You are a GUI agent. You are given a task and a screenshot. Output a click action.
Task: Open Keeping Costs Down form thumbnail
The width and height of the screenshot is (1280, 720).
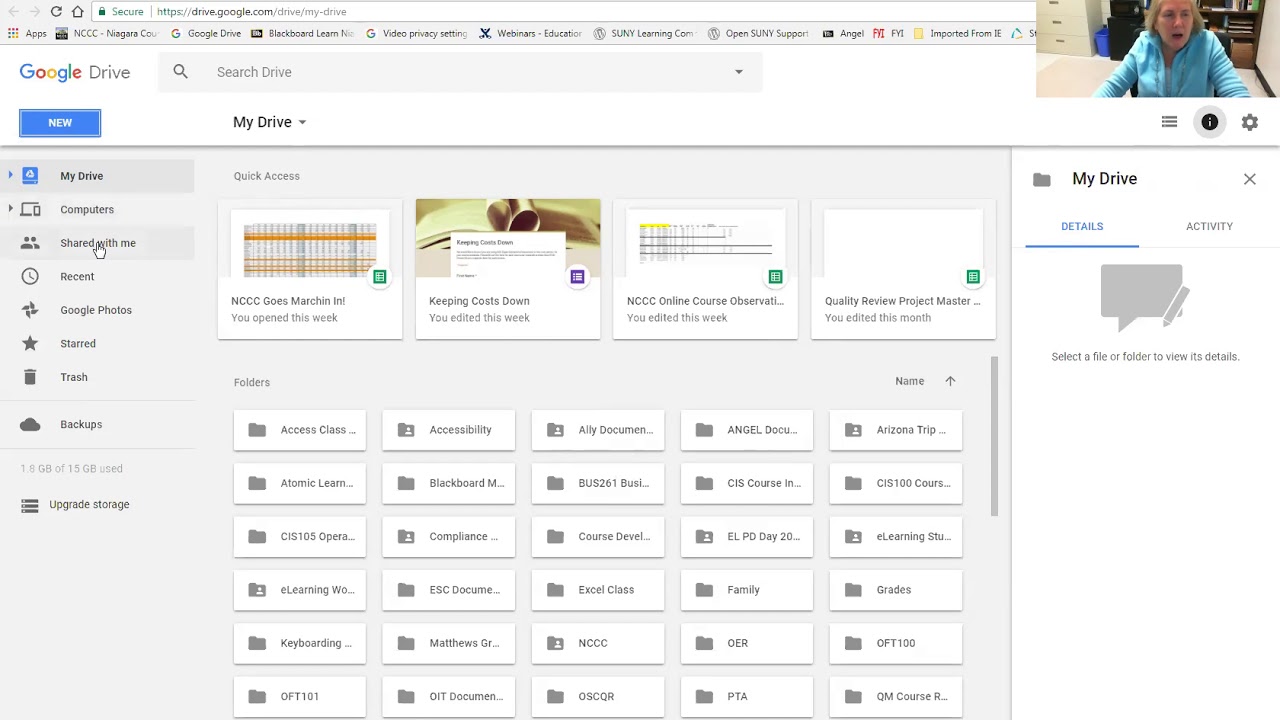[x=508, y=270]
